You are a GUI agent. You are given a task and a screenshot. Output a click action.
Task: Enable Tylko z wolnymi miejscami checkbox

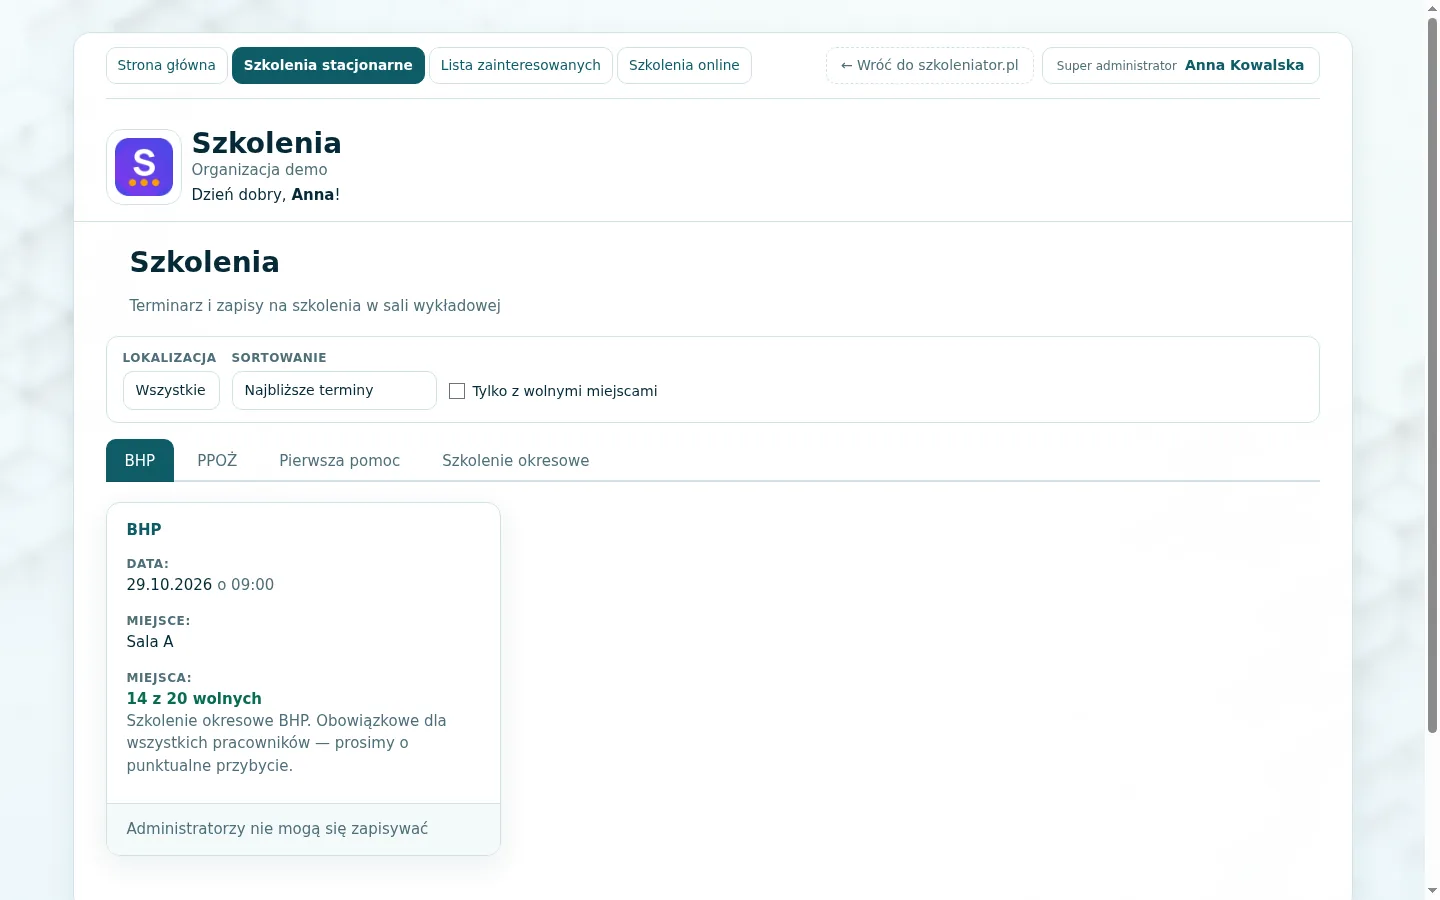[457, 391]
